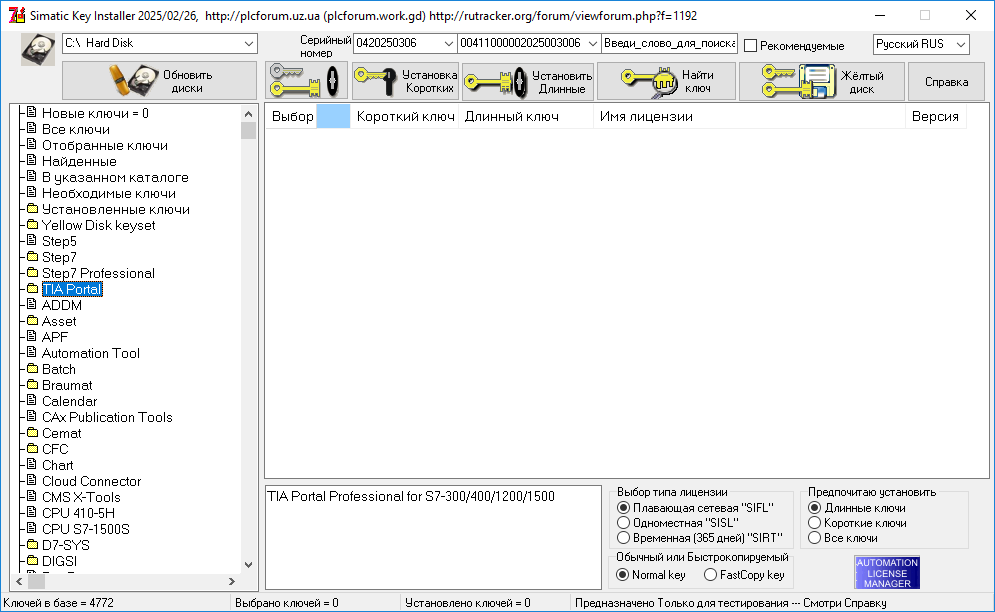Click the folder icon beside CFC
This screenshot has width=995, height=612.
[32, 449]
